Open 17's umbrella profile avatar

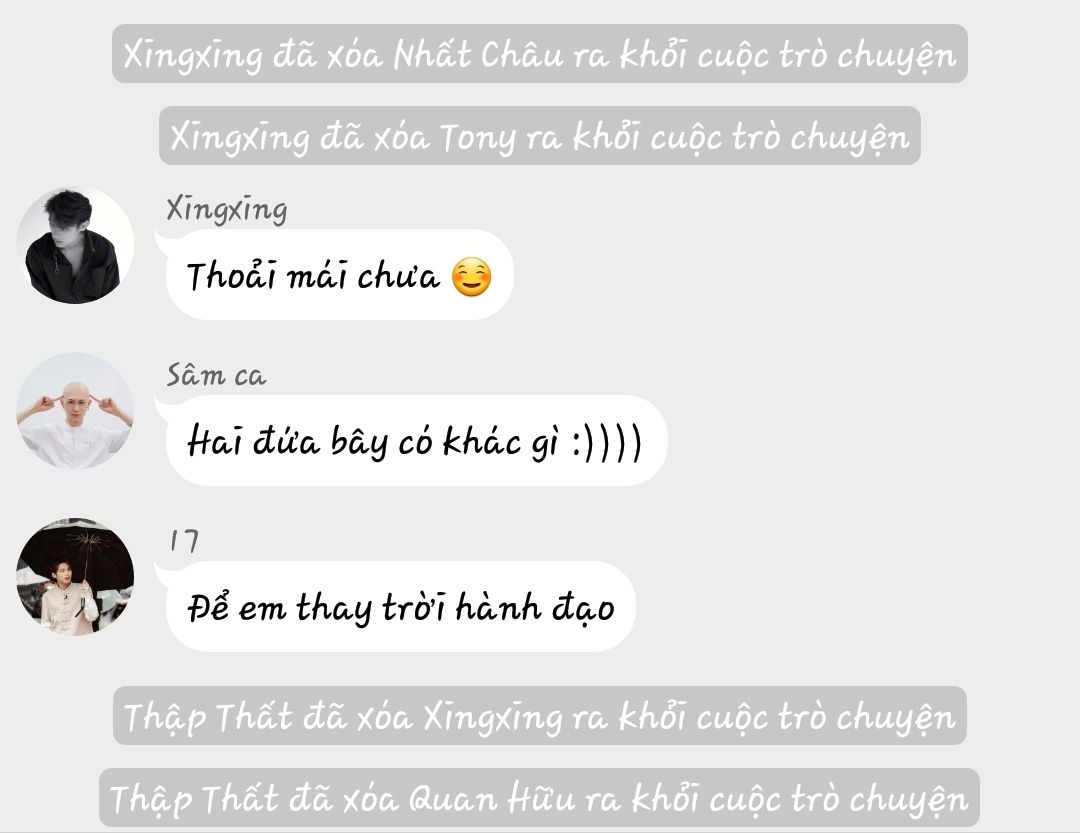tap(75, 577)
